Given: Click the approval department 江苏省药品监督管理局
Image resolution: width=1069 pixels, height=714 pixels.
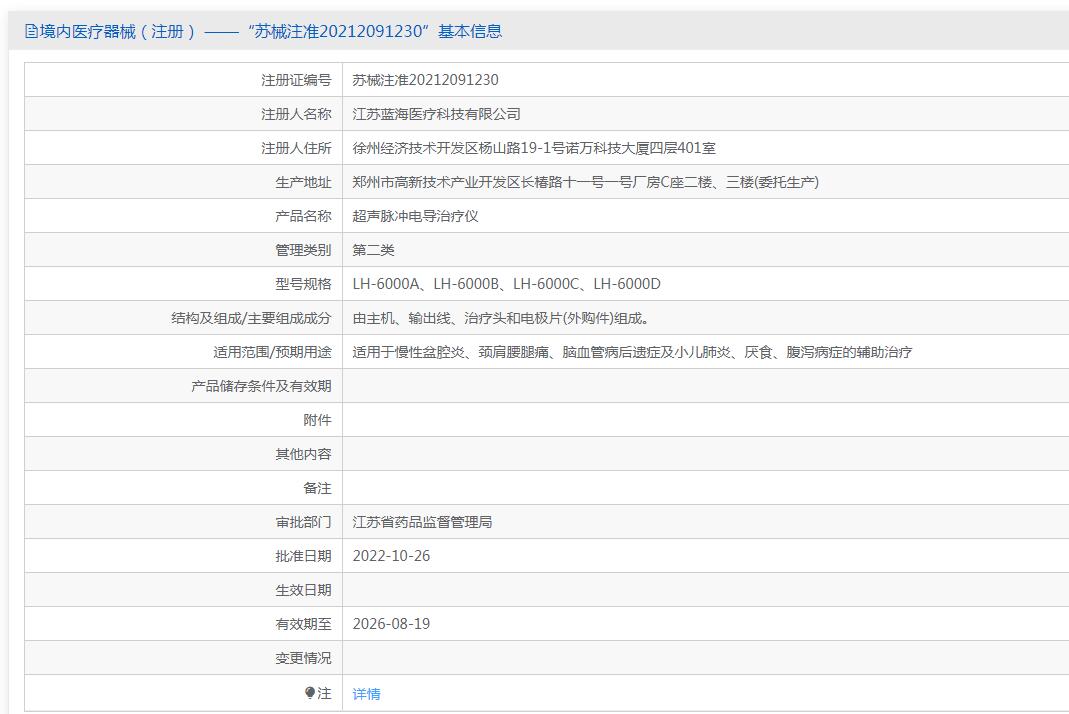Looking at the screenshot, I should (422, 522).
